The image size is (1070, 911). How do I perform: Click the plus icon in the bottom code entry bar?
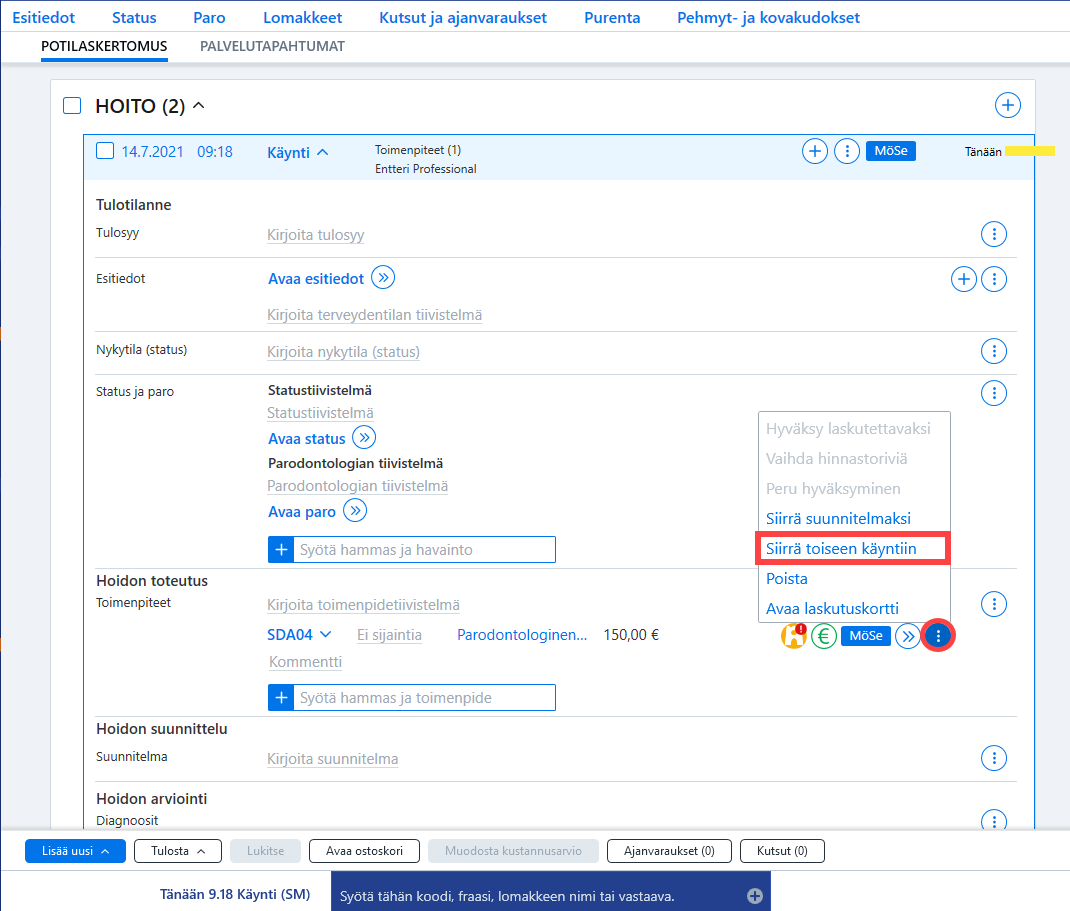coord(755,896)
